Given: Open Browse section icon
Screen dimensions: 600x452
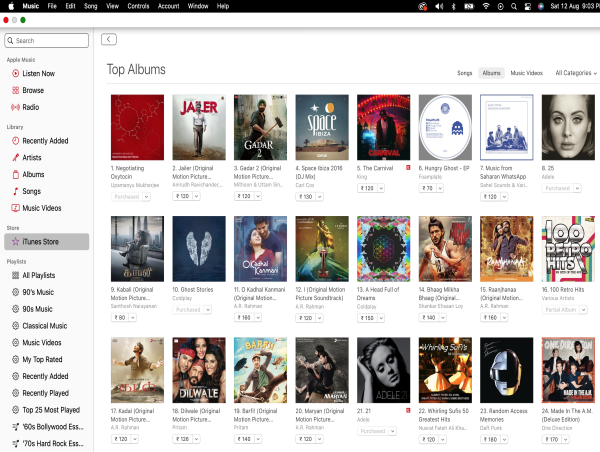Looking at the screenshot, I should (x=15, y=90).
